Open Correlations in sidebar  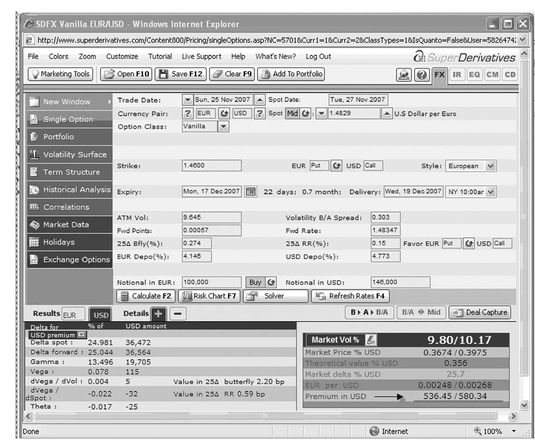(x=70, y=207)
